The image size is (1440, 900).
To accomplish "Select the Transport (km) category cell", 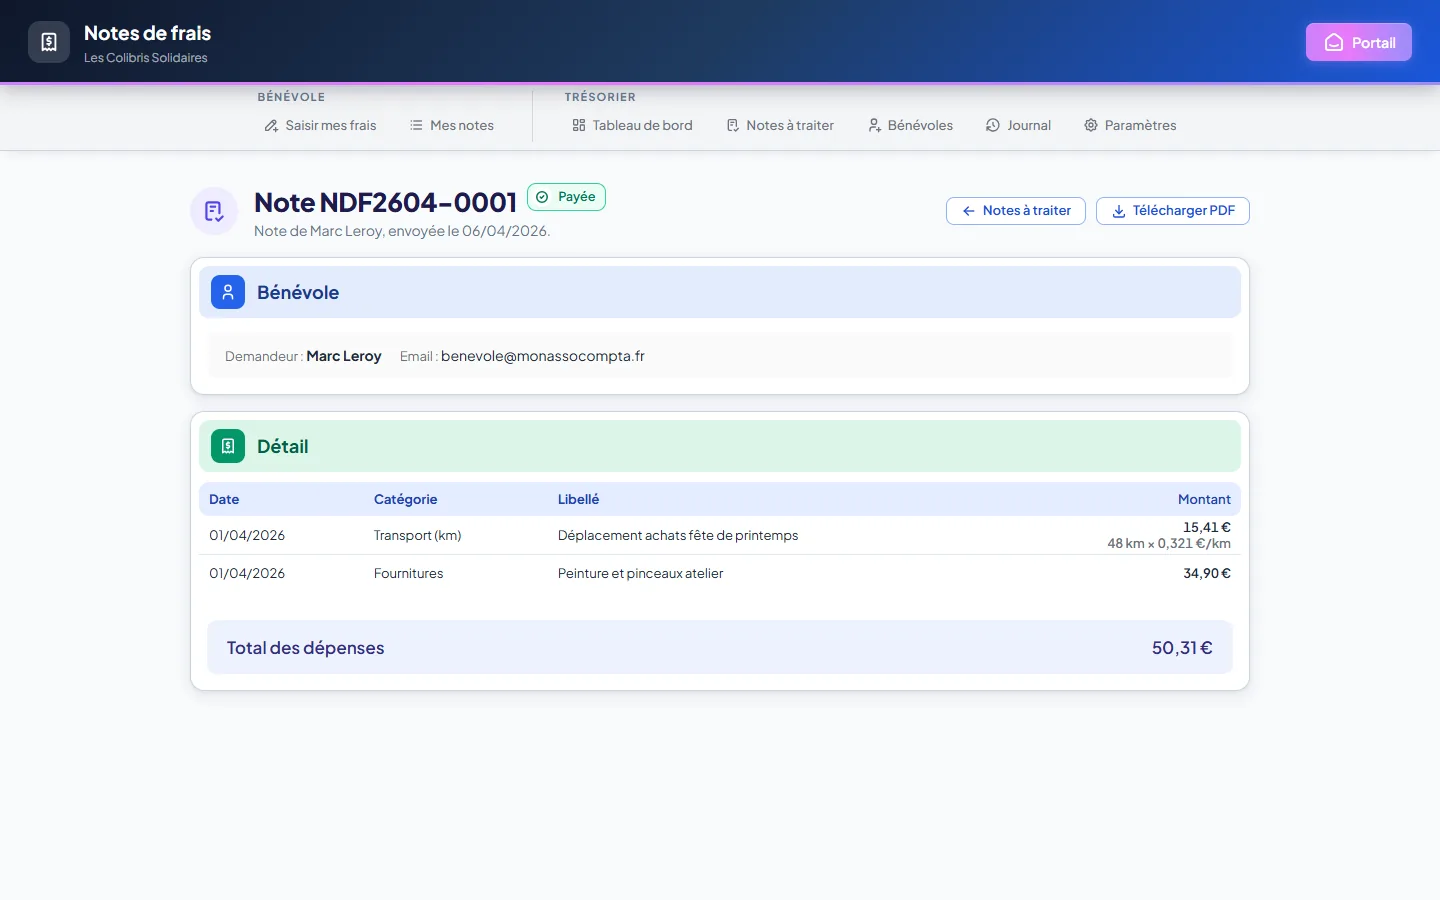I will click(x=417, y=535).
